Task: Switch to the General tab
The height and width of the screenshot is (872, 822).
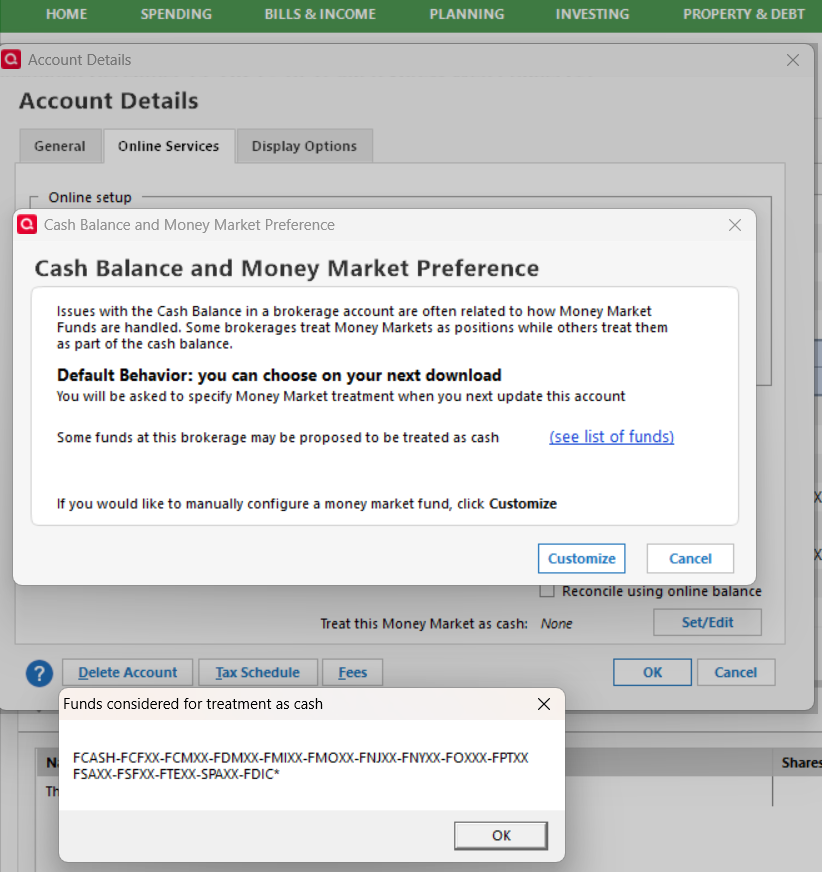Action: pyautogui.click(x=60, y=146)
